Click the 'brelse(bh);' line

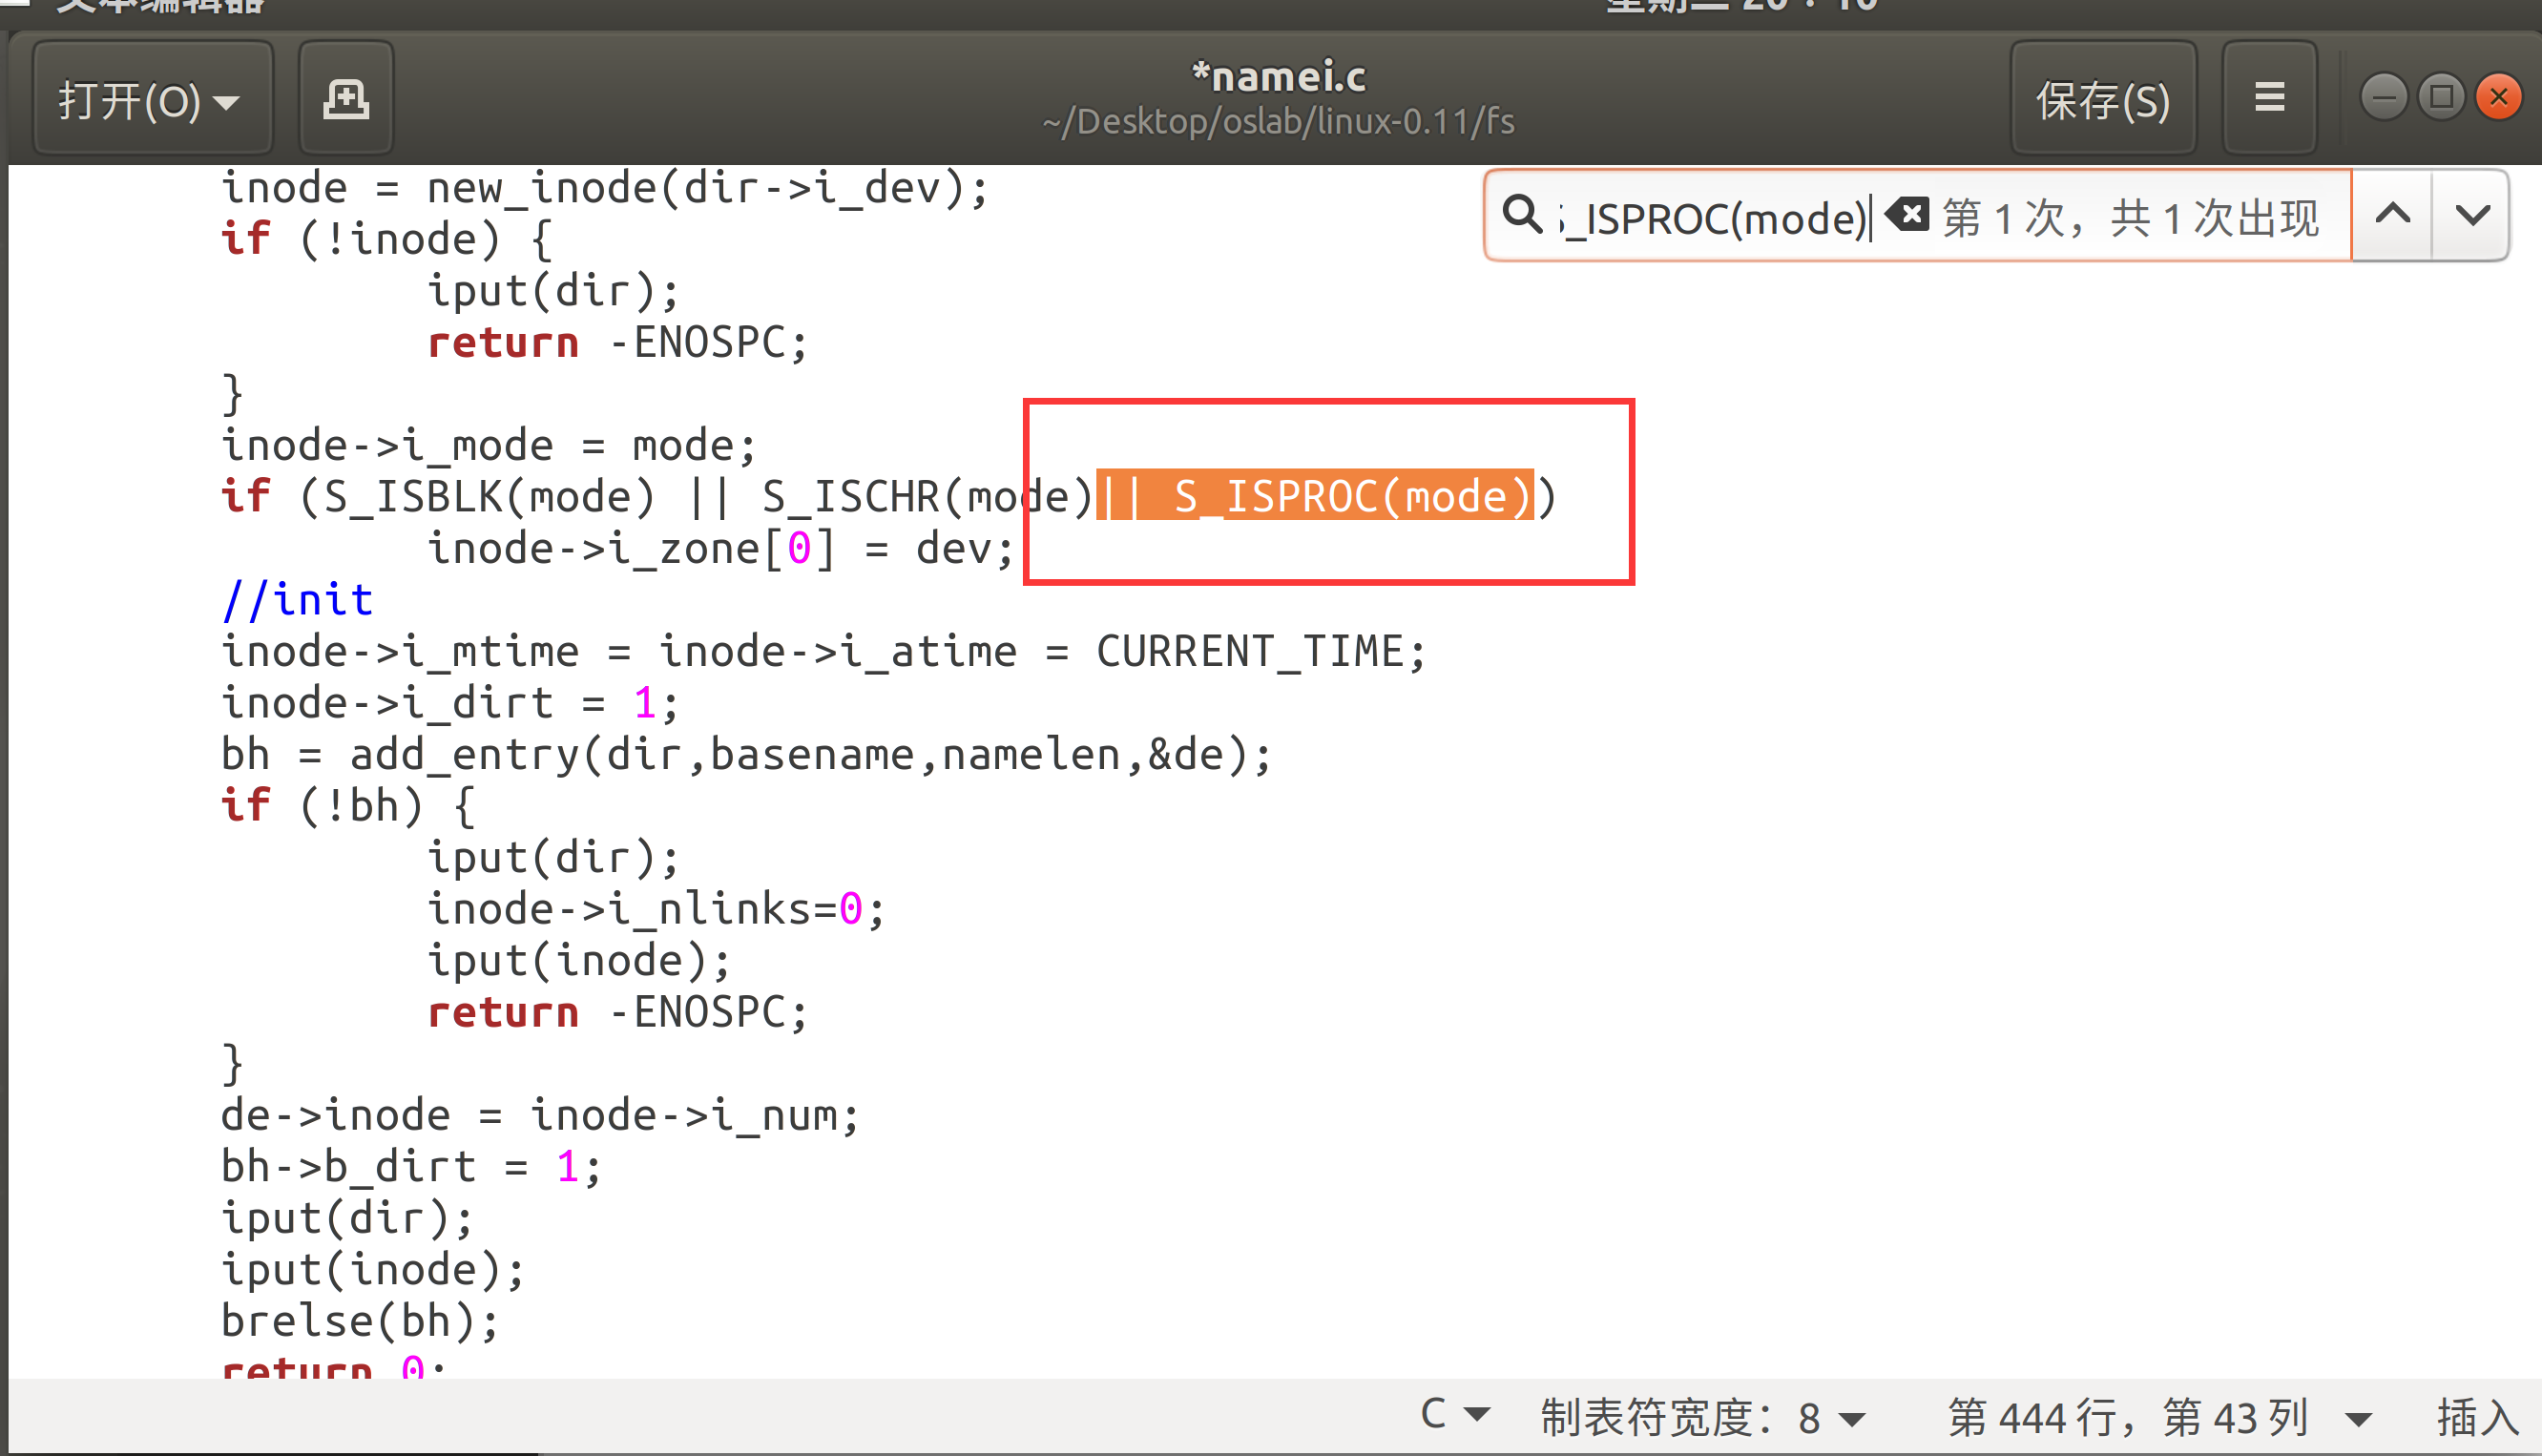click(359, 1321)
